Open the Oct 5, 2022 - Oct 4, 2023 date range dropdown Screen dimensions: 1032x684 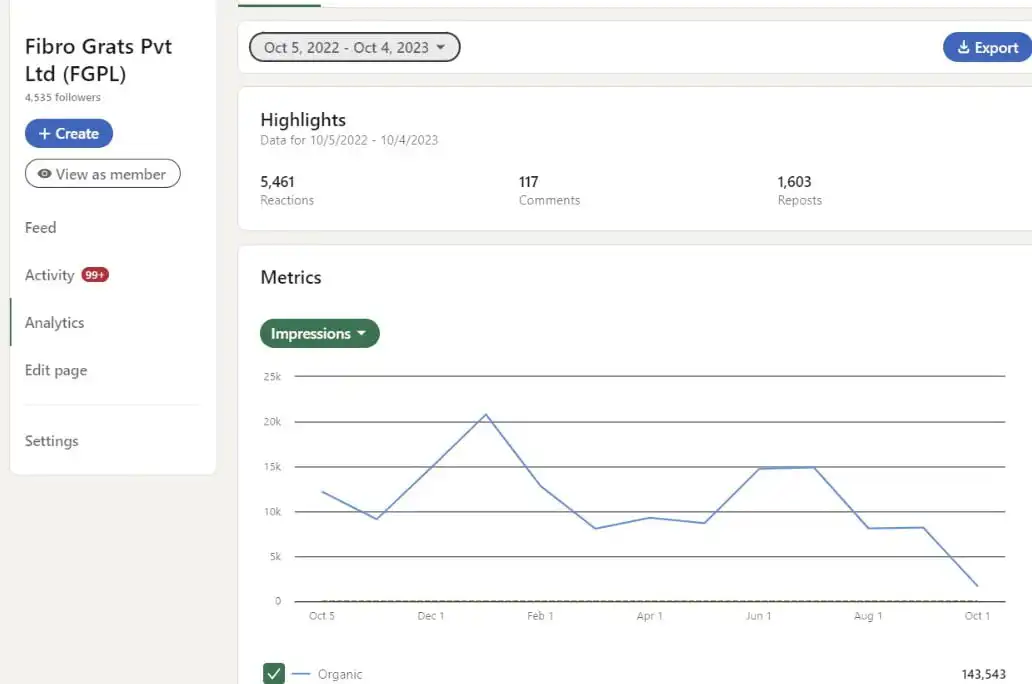pos(354,47)
